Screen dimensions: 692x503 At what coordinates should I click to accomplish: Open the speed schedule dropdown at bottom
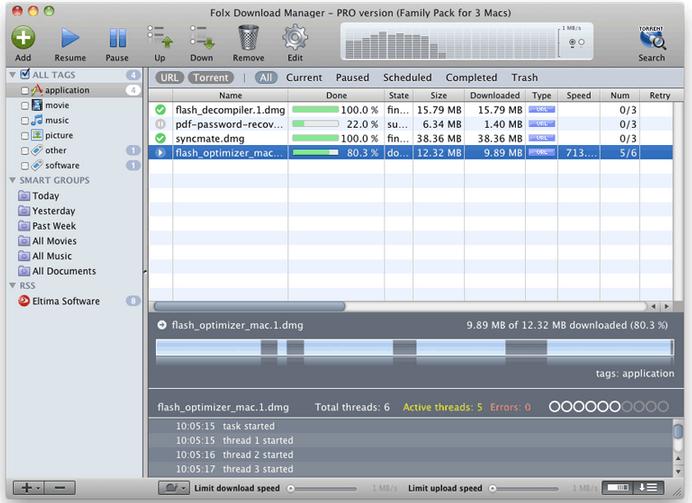173,488
